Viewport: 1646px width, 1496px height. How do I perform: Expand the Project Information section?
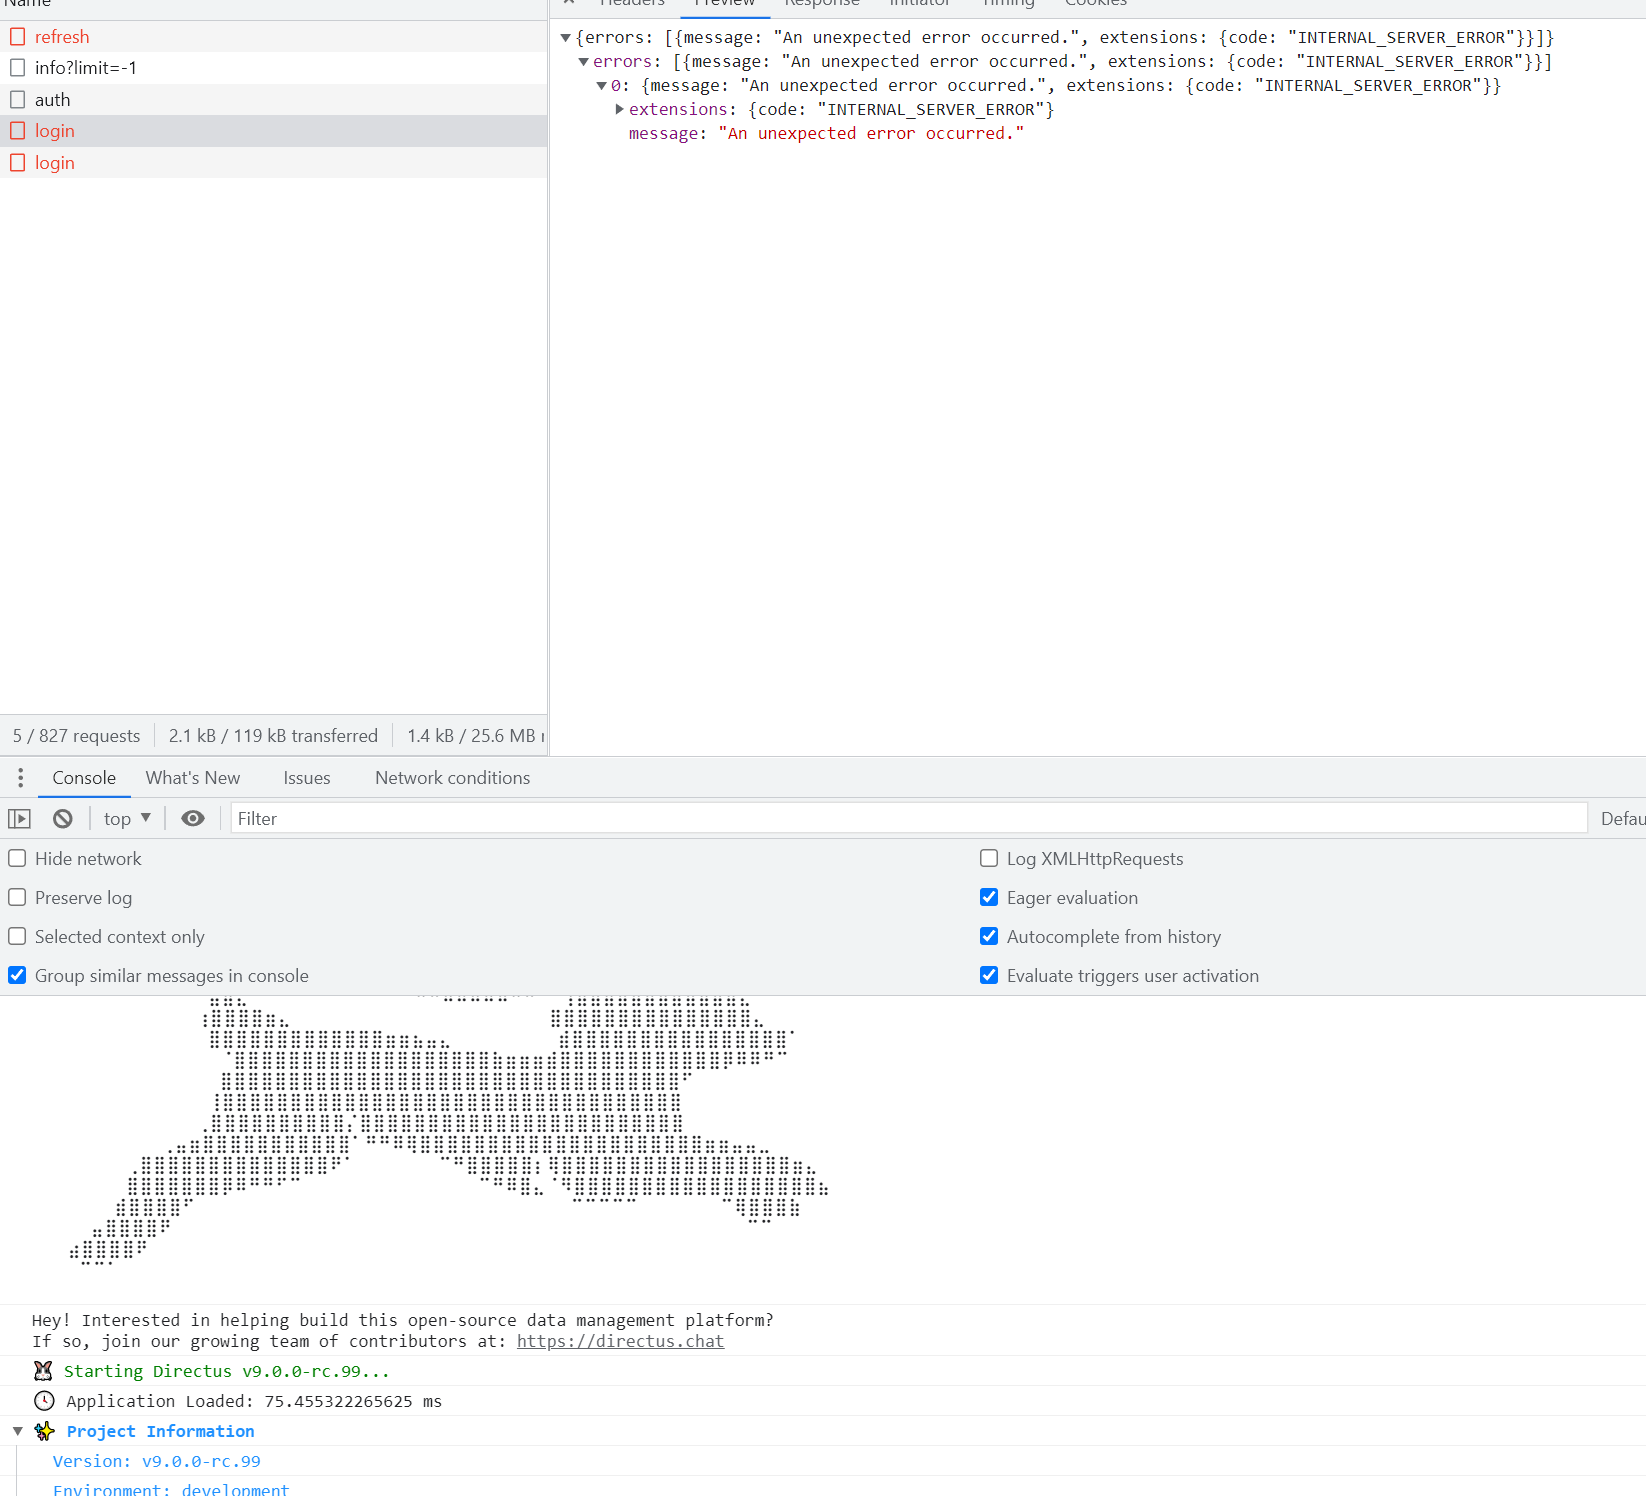pos(17,1431)
